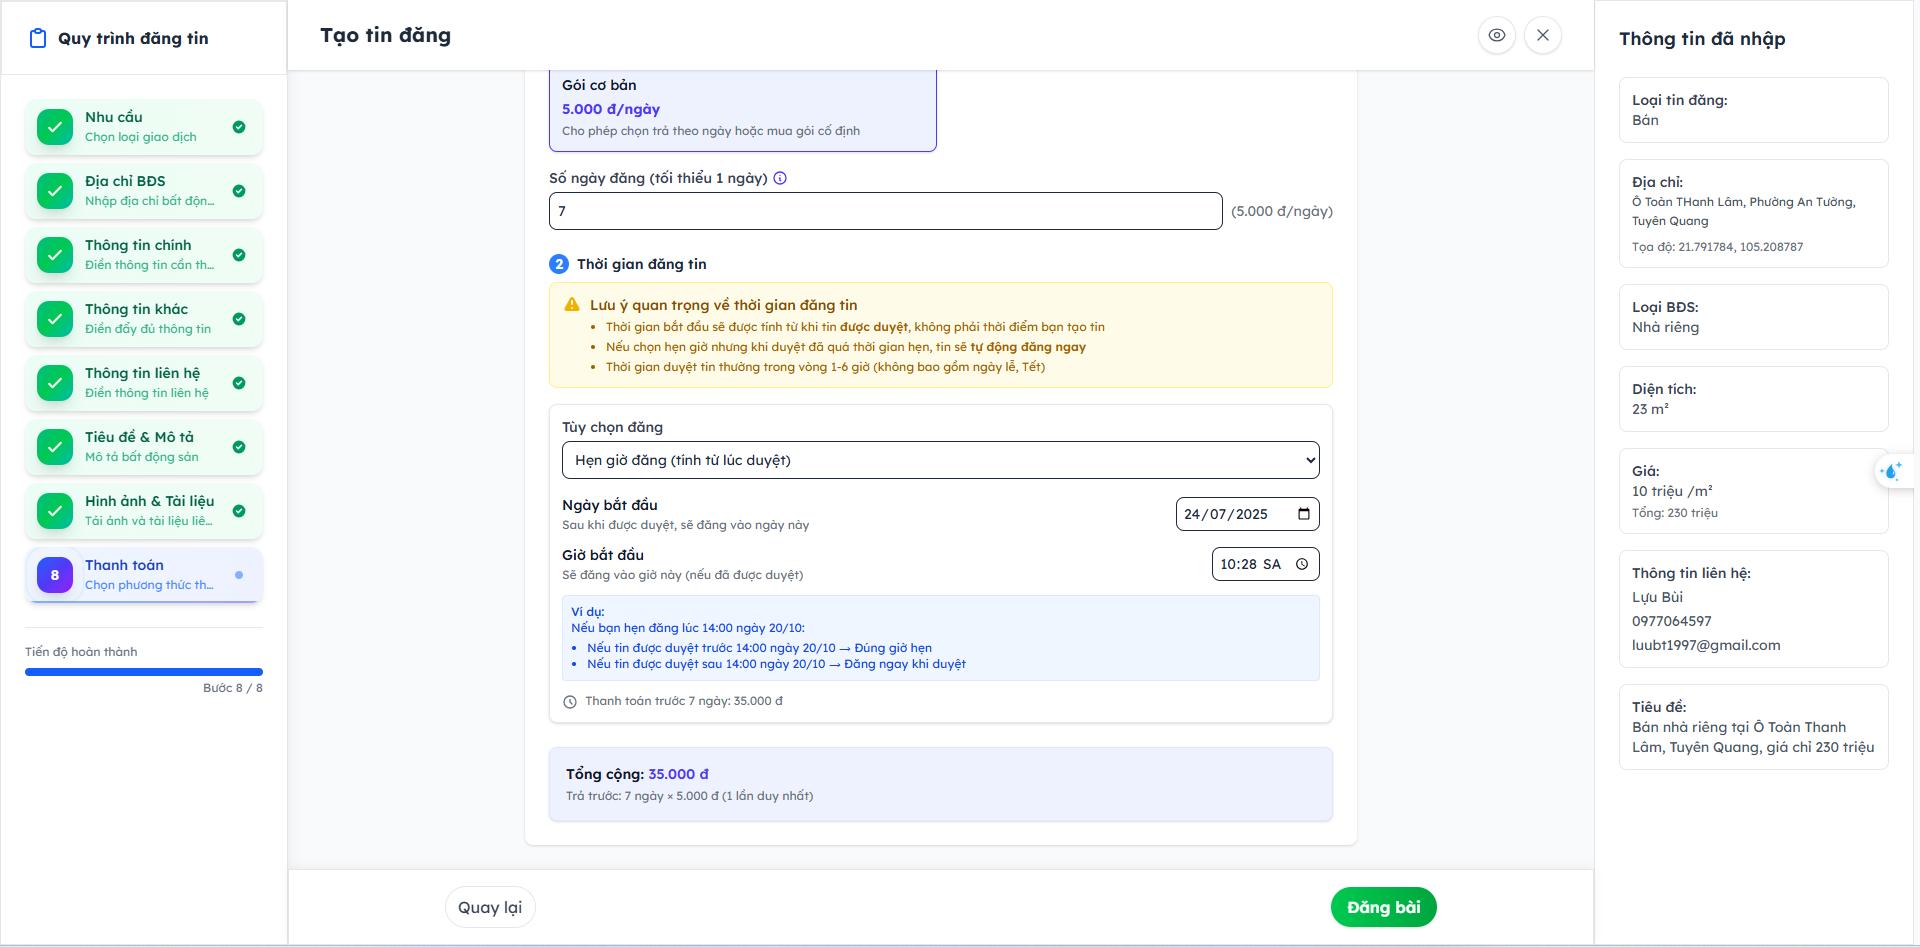Click green check square for Nhu cầu step
Viewport: 1920px width, 947px height.
click(x=55, y=127)
